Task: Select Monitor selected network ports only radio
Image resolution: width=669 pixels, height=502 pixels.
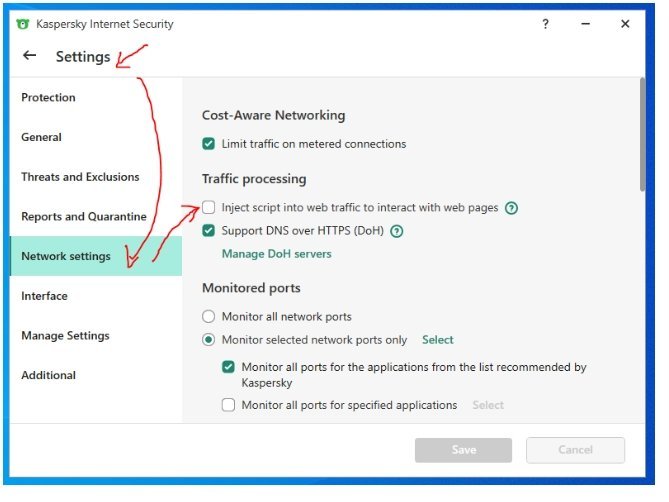Action: coord(209,340)
